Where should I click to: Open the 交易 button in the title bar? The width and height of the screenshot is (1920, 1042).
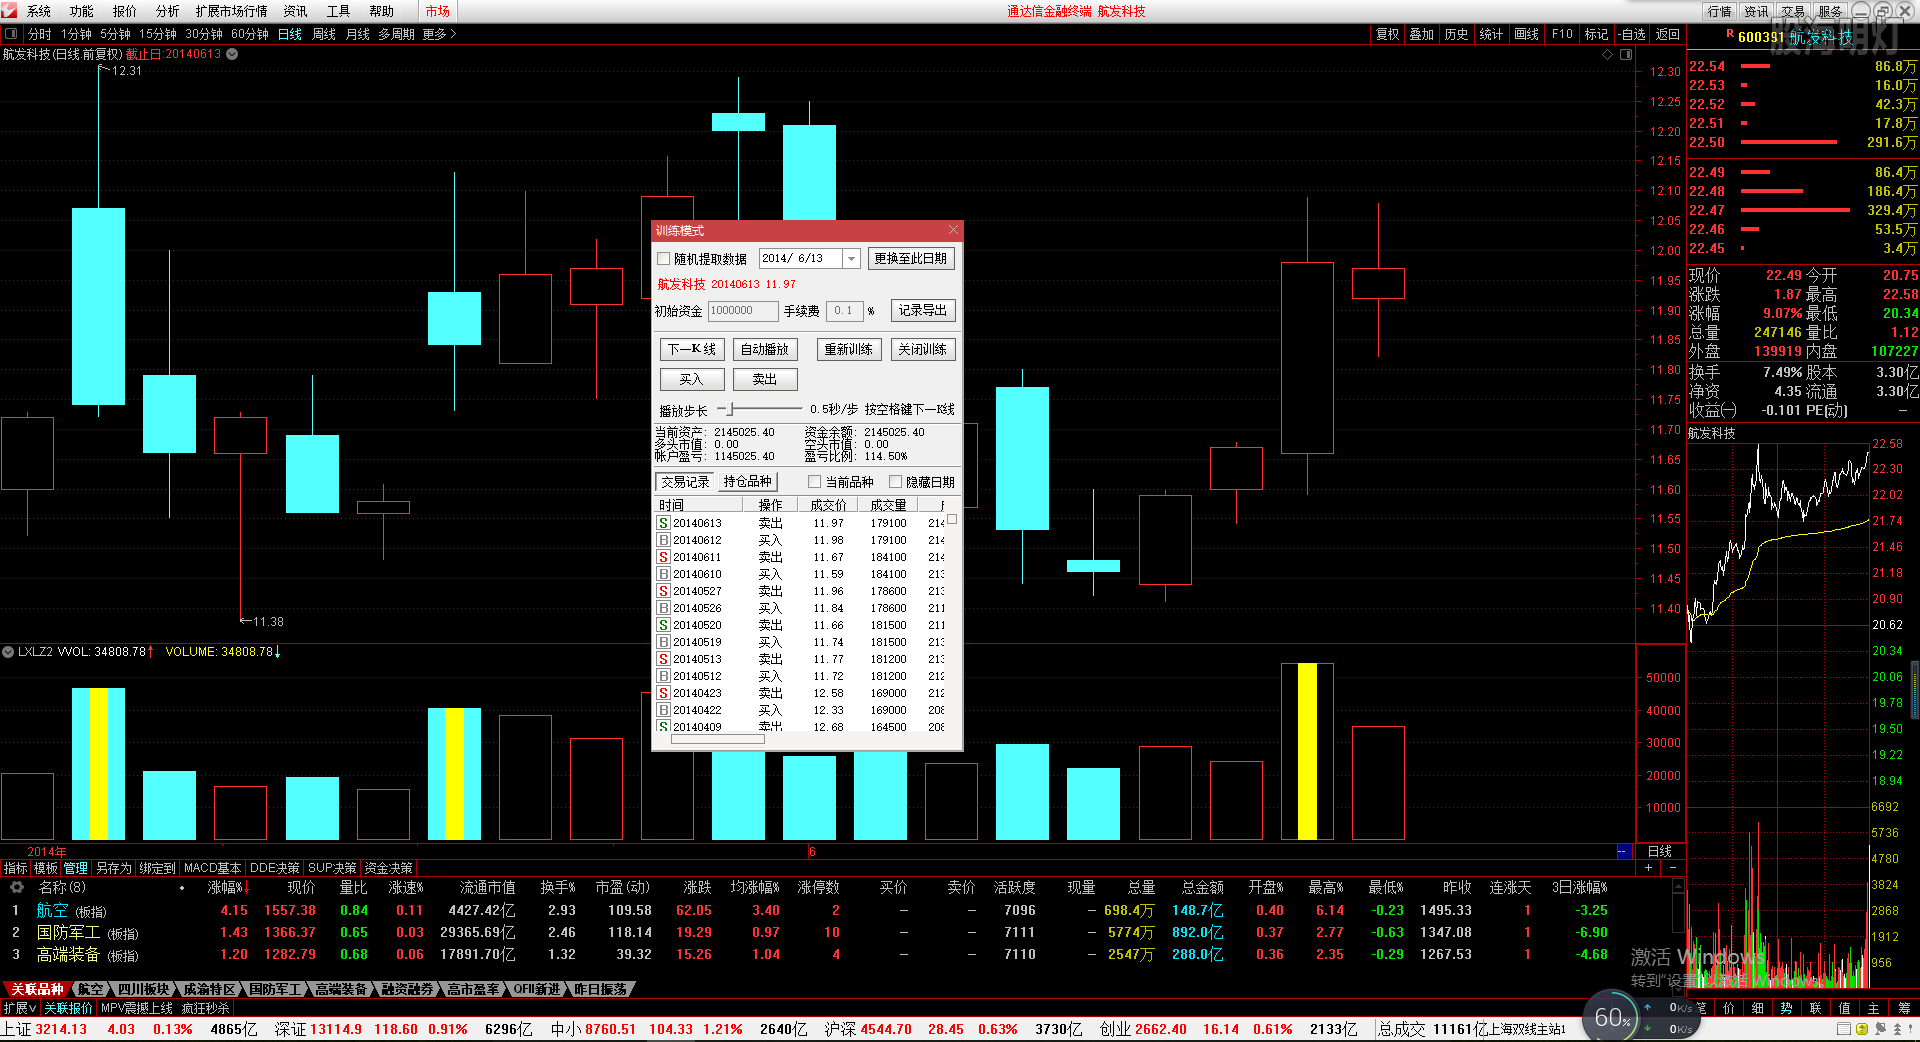click(x=1793, y=11)
